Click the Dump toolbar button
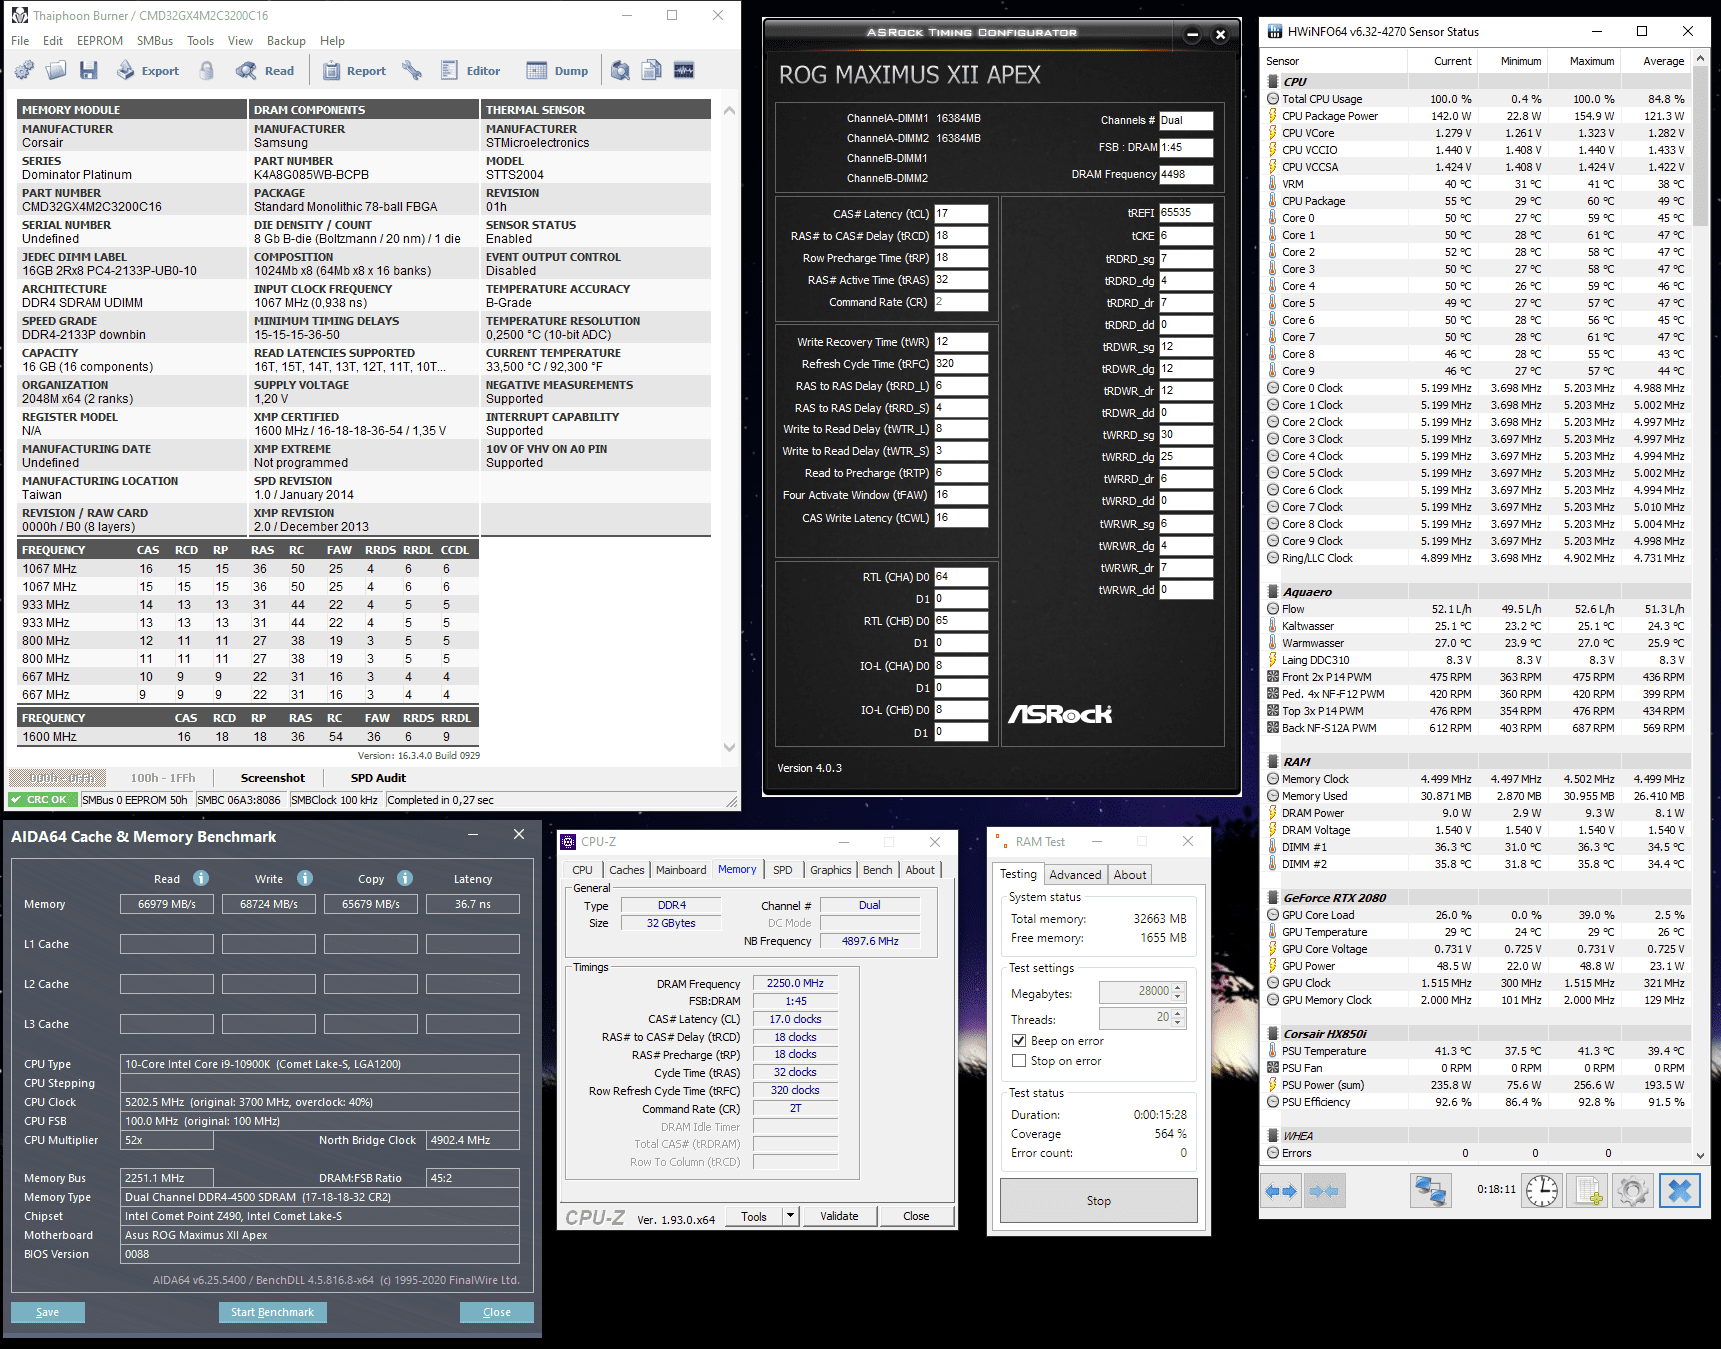The width and height of the screenshot is (1721, 1349). (558, 71)
